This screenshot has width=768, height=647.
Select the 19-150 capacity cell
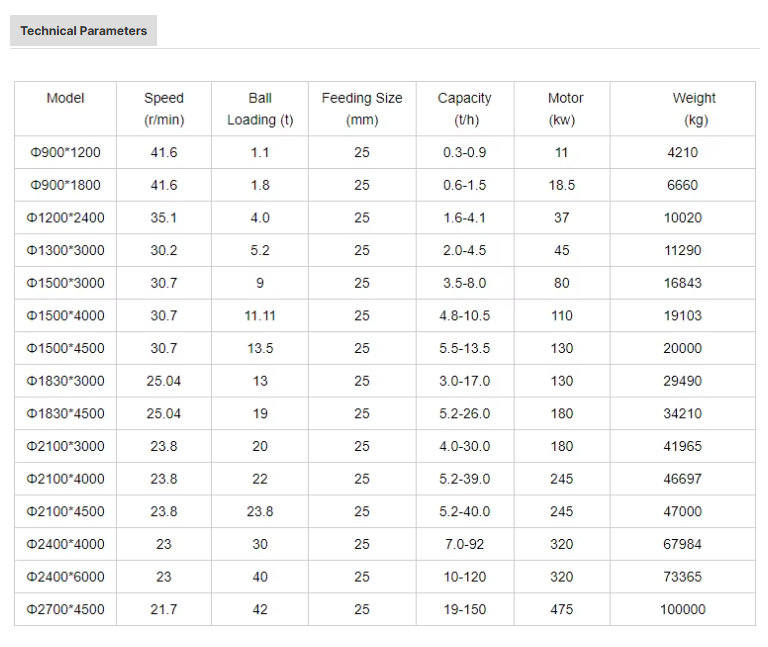tap(465, 610)
